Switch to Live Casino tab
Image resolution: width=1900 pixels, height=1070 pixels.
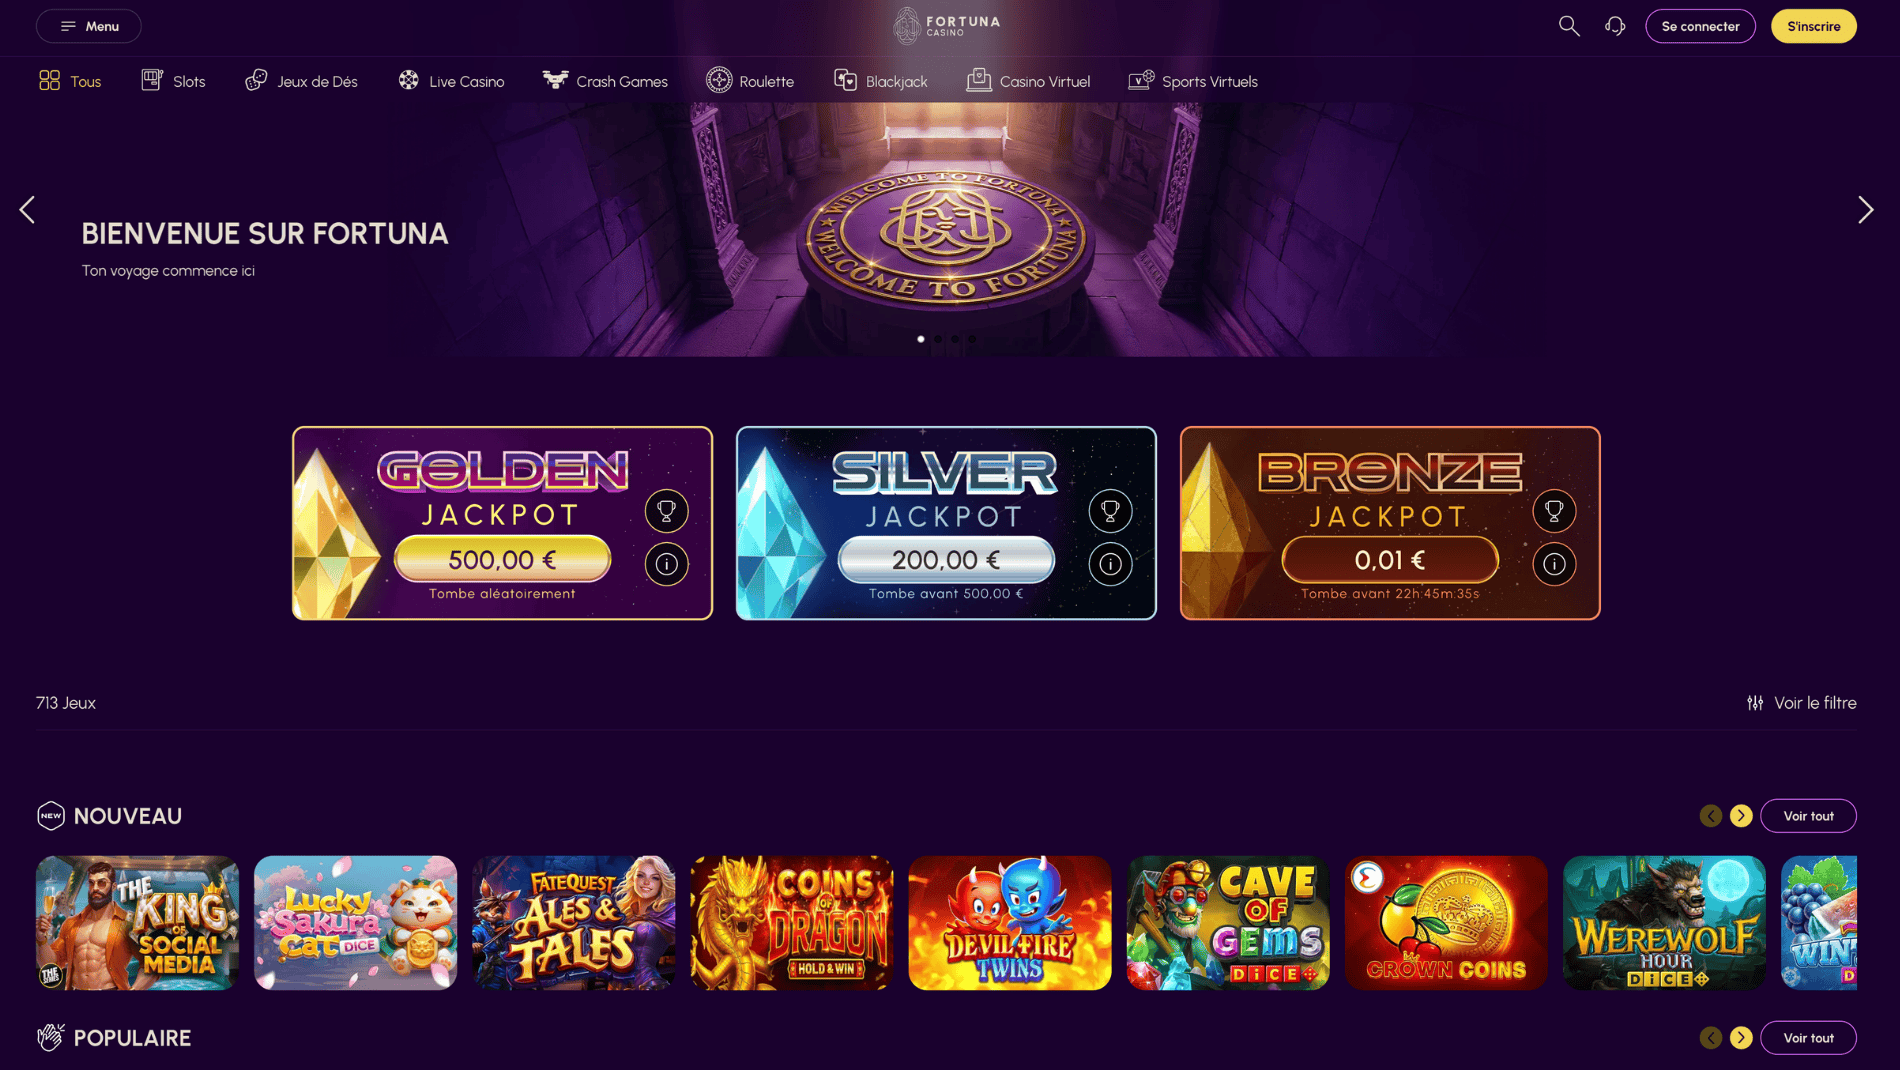[451, 81]
